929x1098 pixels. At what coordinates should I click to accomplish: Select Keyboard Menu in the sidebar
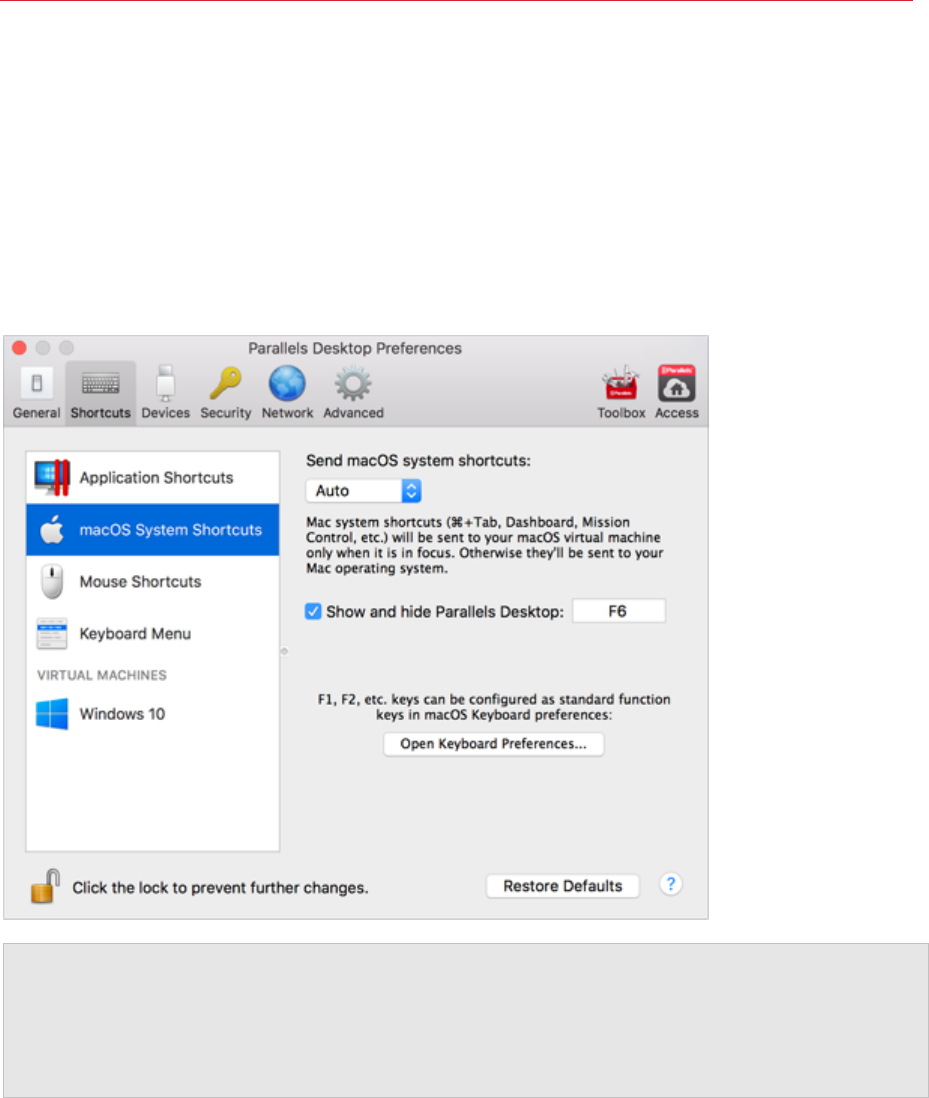(153, 634)
